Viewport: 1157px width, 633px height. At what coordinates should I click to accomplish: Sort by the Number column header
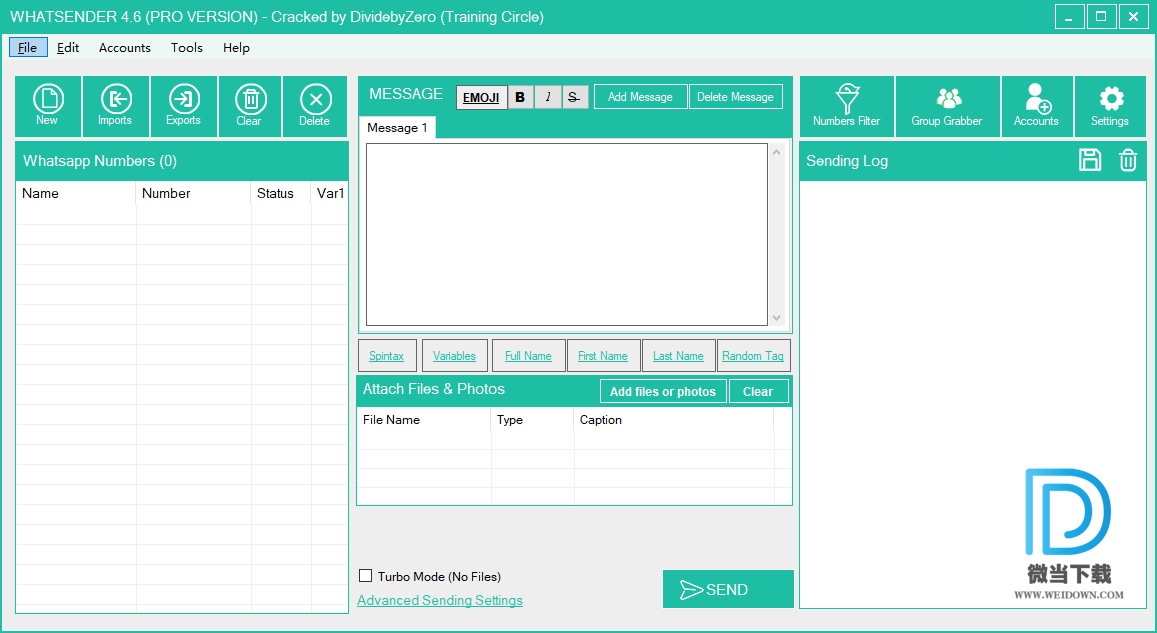click(193, 193)
